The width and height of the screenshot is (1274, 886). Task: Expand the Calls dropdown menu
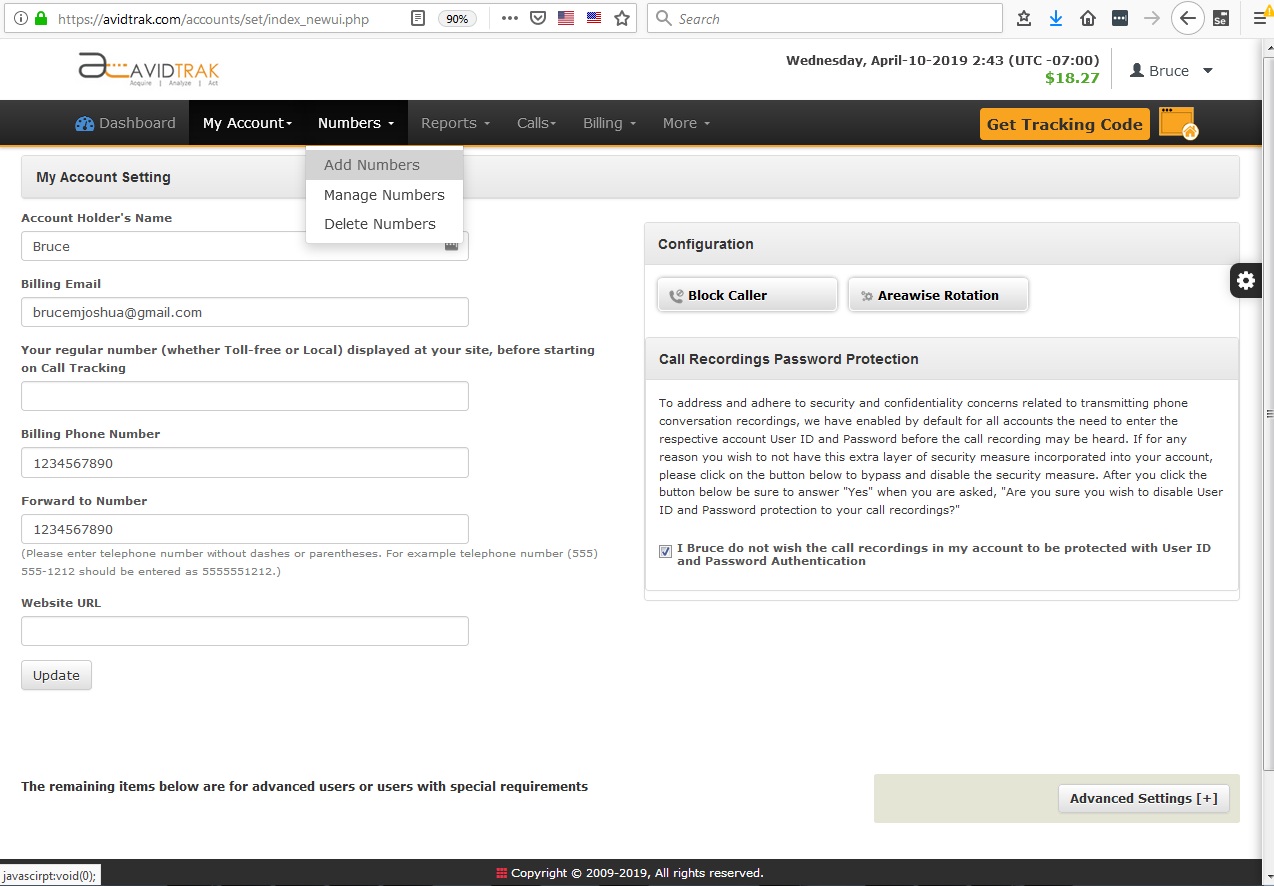[536, 123]
